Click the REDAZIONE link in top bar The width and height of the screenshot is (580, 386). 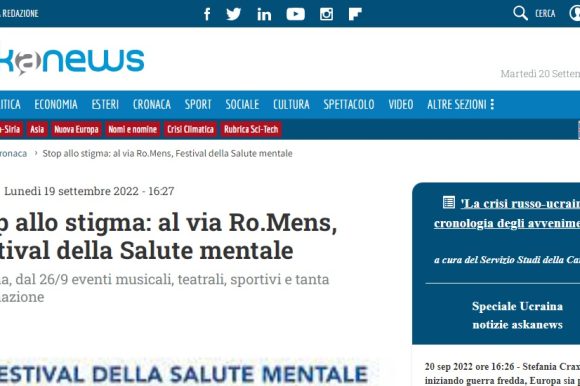pos(20,13)
